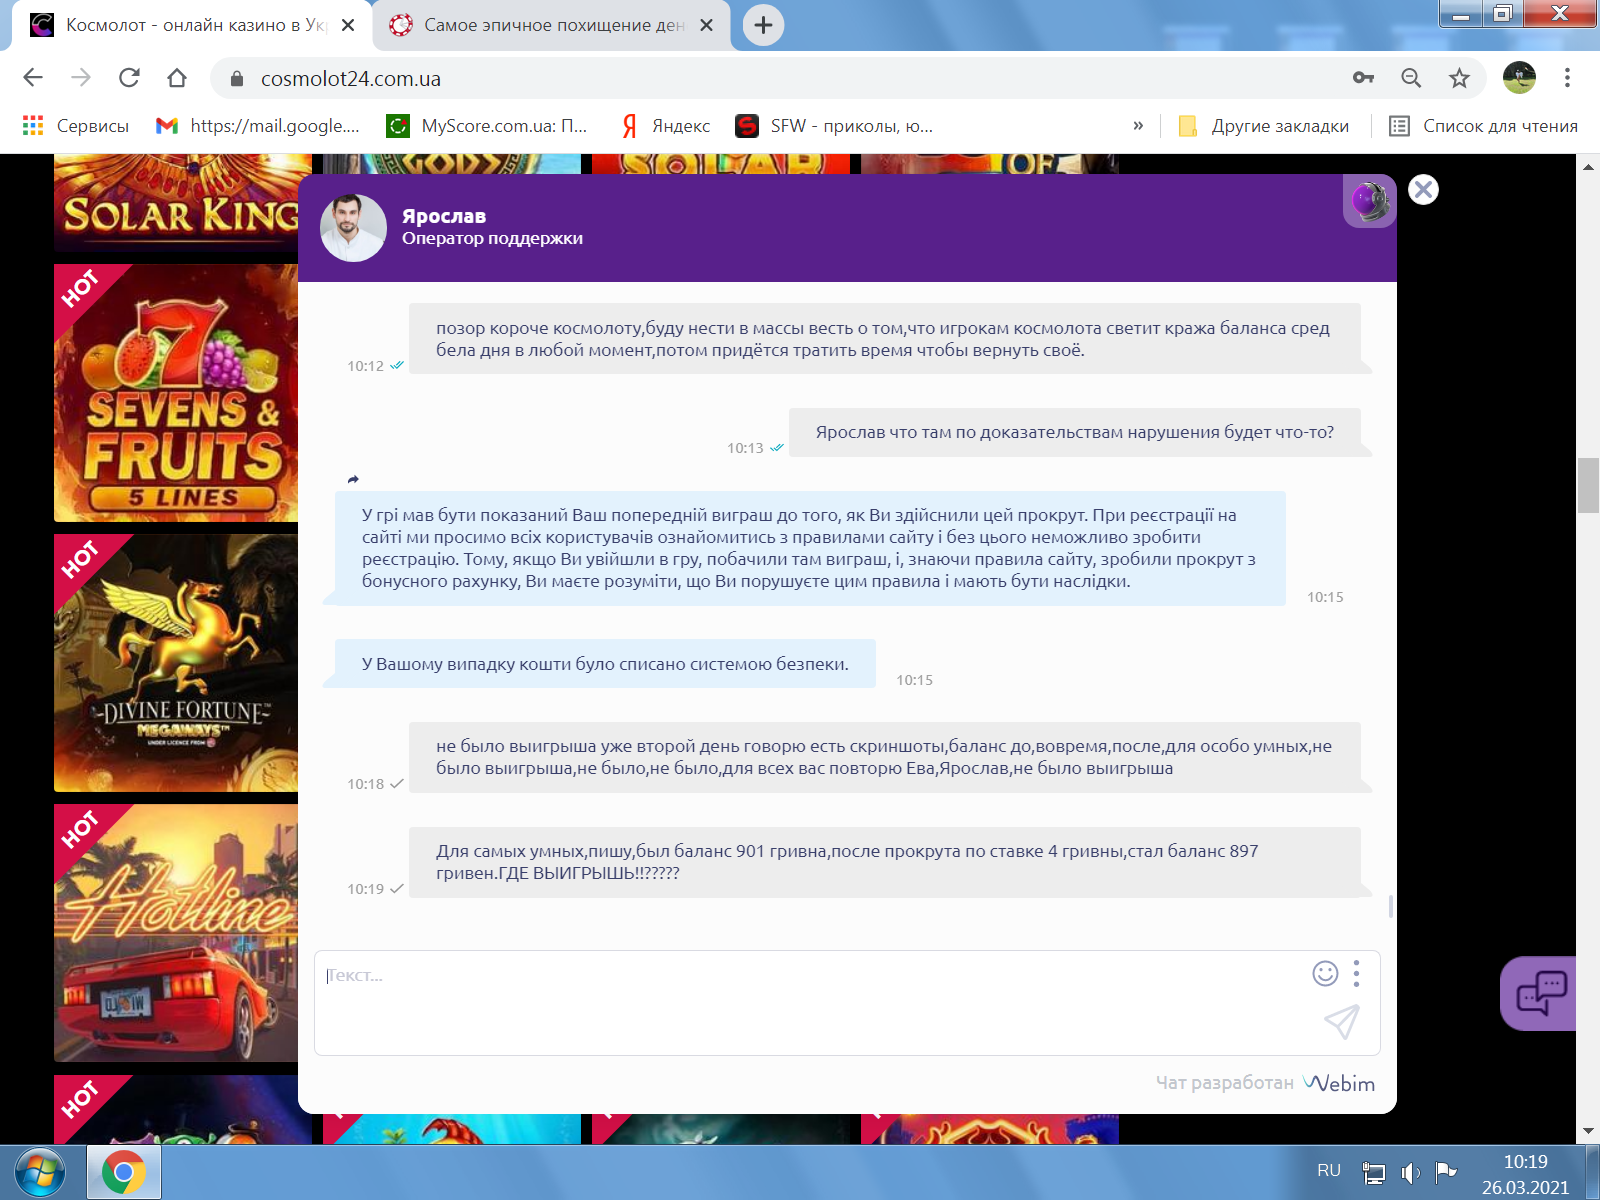Open the Hotline game thumbnail
The image size is (1600, 1200).
point(176,933)
